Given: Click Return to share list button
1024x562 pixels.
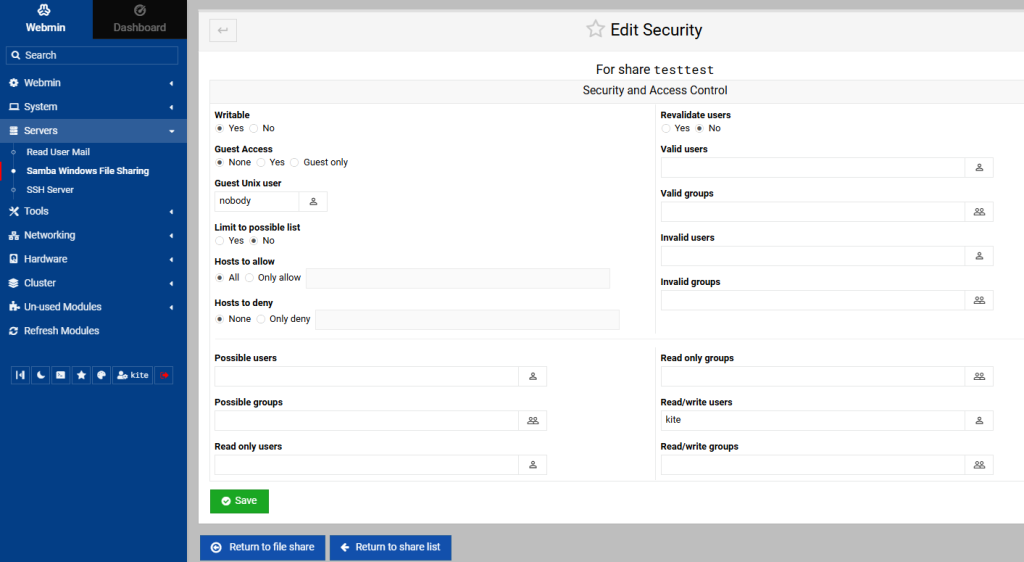Looking at the screenshot, I should 390,547.
